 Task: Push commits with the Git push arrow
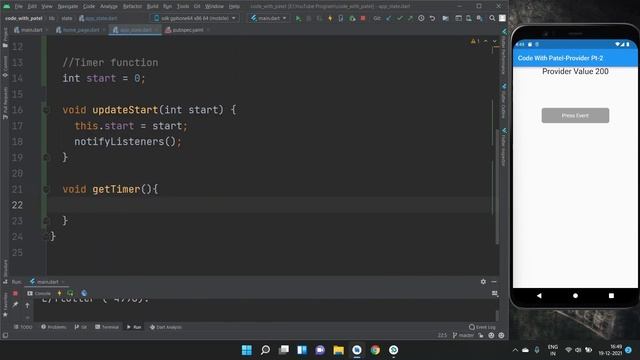click(410, 18)
